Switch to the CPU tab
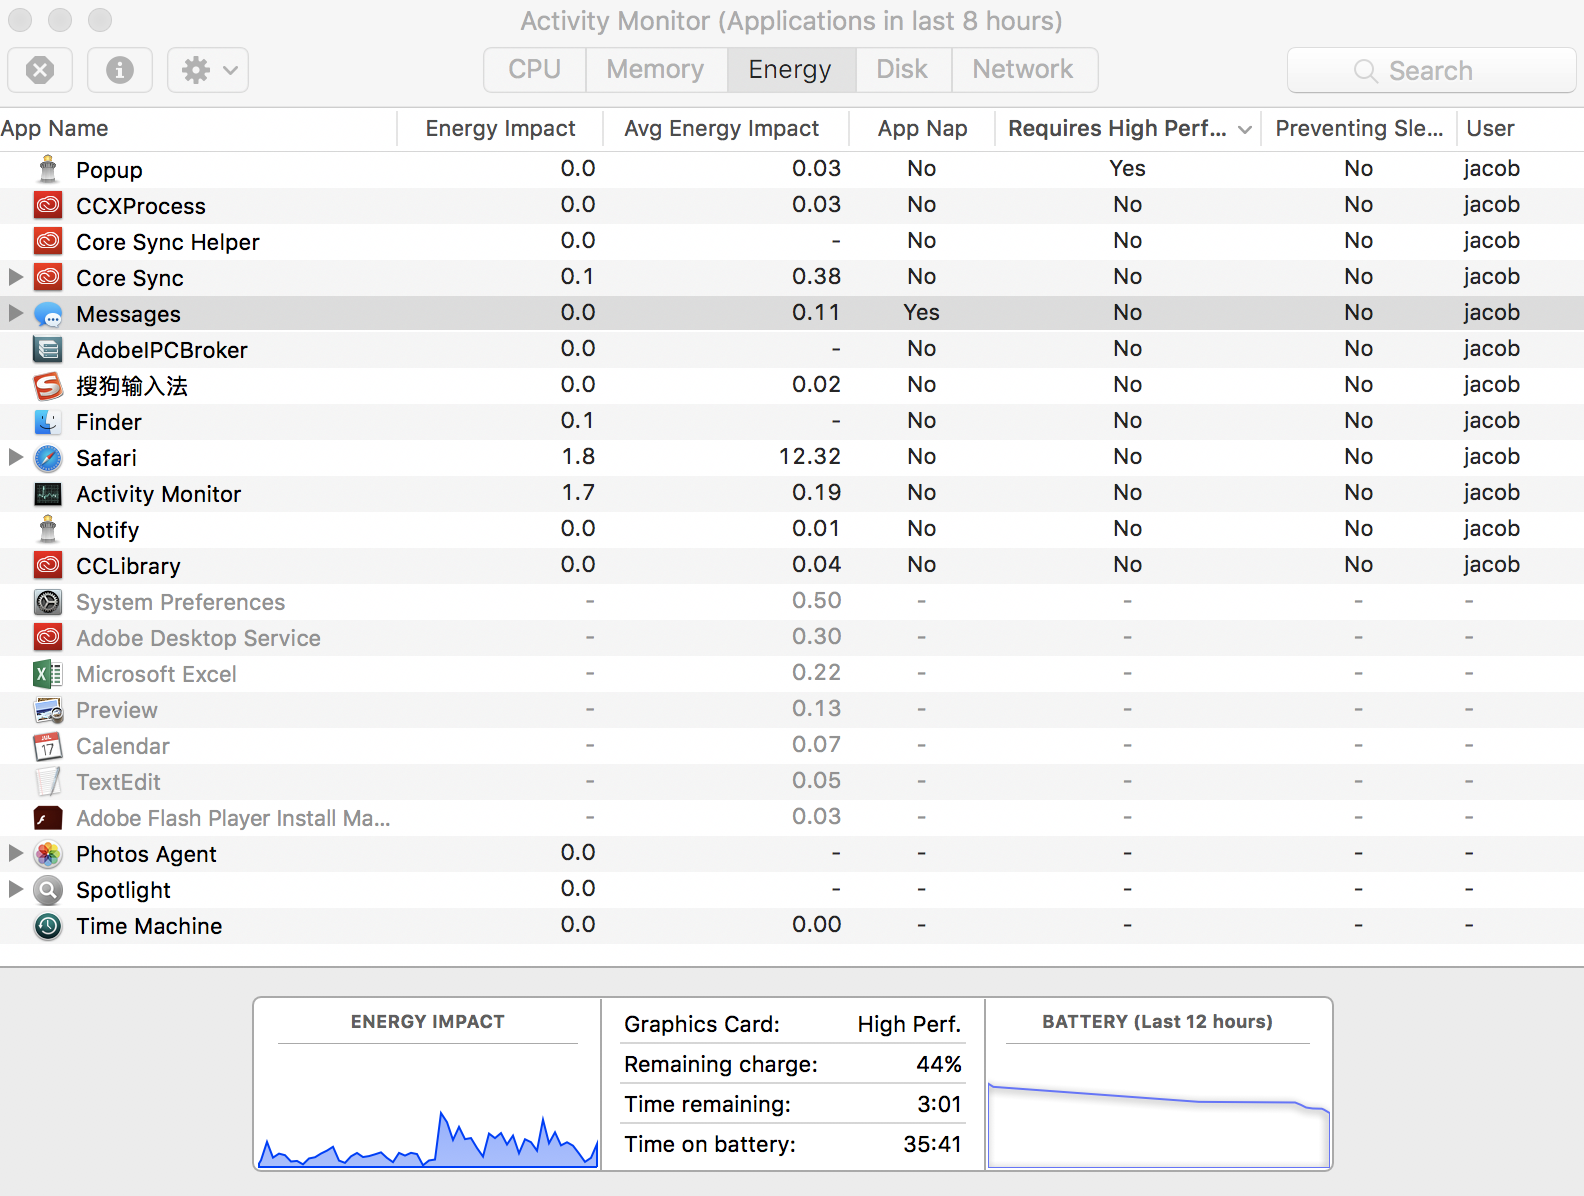1584x1196 pixels. 534,70
